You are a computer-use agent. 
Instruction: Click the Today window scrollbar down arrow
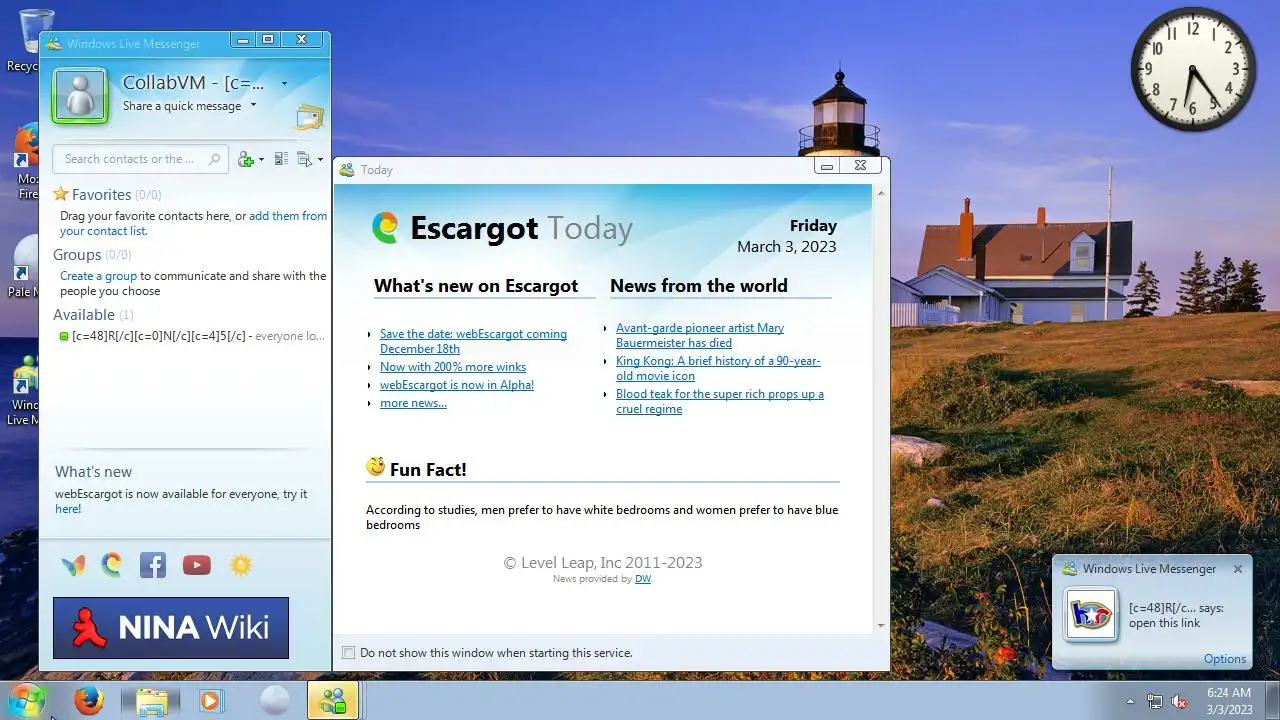point(881,625)
